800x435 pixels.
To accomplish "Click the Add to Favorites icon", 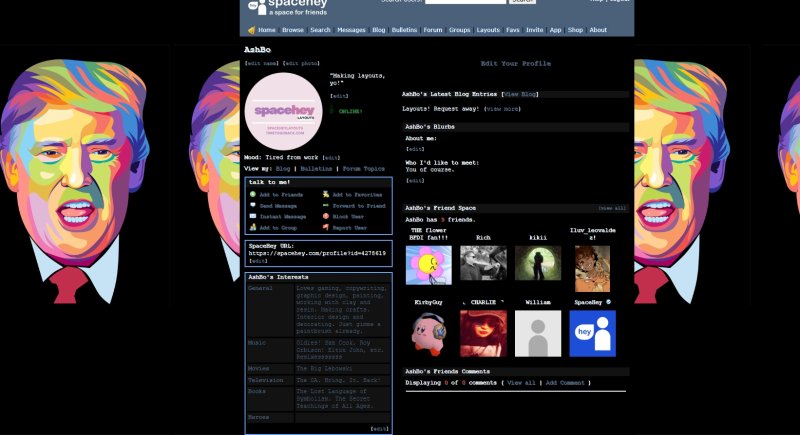I will point(326,194).
